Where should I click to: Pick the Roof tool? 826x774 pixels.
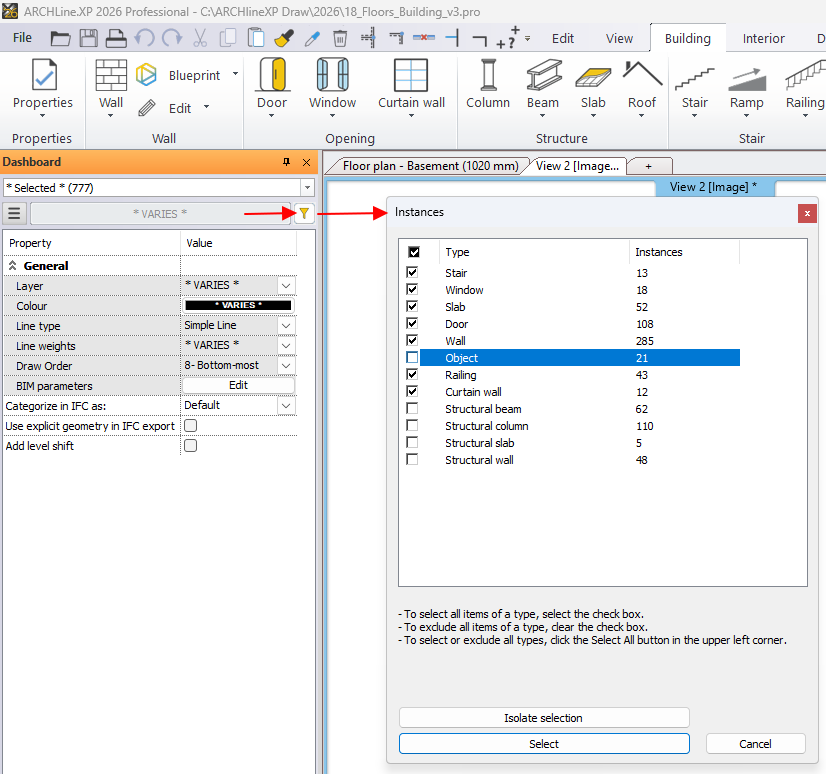click(x=642, y=77)
